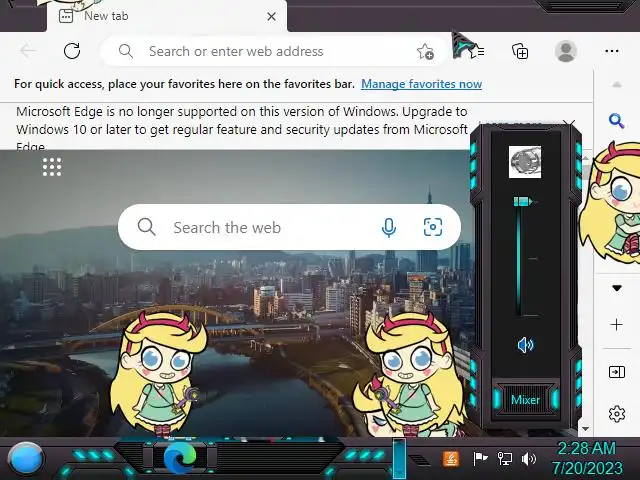Screen dimensions: 640x480
Task: Open visual search camera icon
Action: tap(433, 227)
